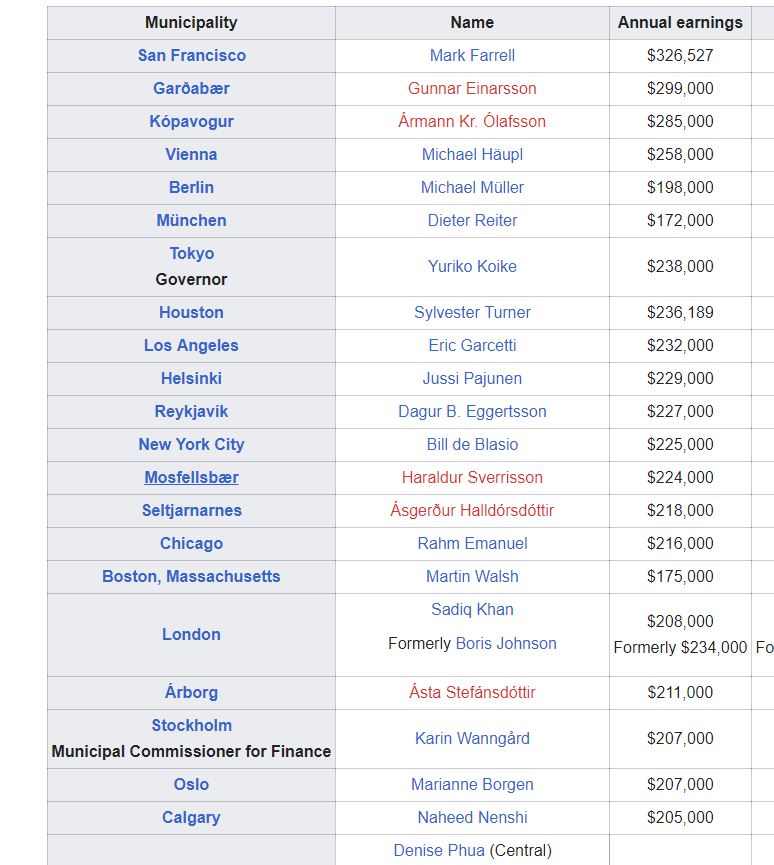Click the Mark Farrell name link
Screen dimensions: 774x865
472,55
